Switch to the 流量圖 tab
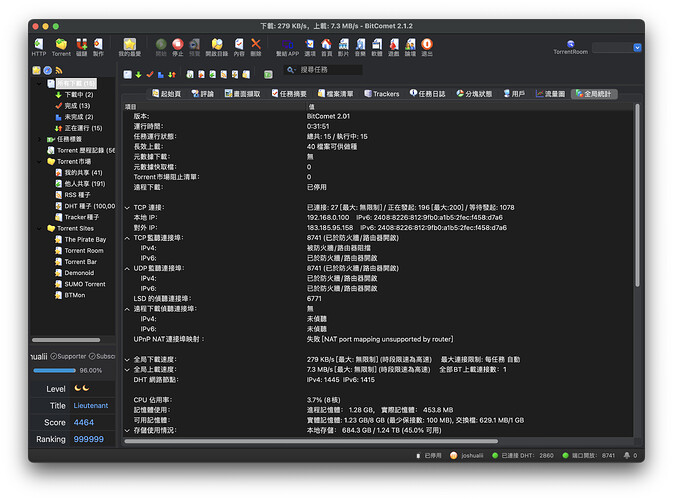673x500 pixels. pyautogui.click(x=550, y=94)
